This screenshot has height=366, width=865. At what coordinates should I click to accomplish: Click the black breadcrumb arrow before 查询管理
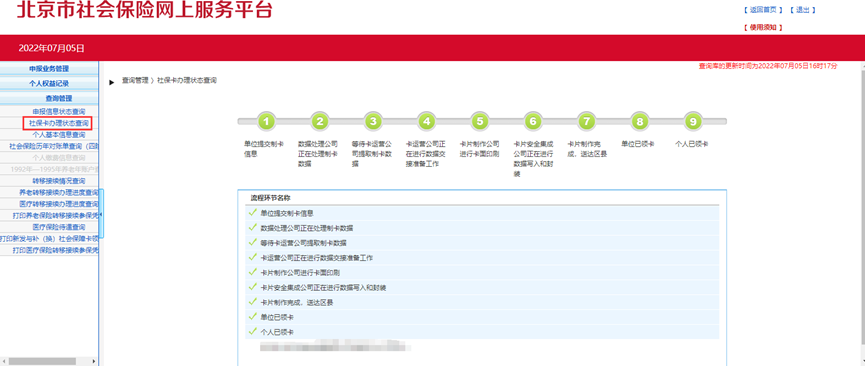coord(112,82)
